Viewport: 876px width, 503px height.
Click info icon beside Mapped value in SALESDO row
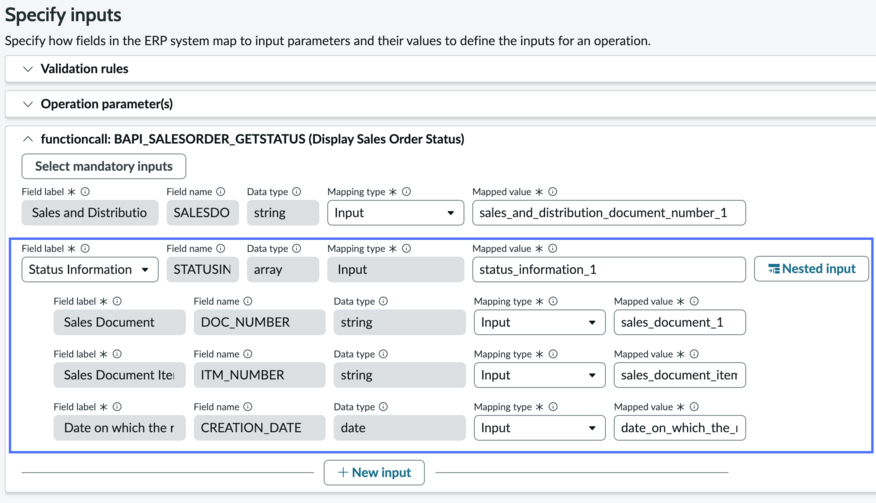coord(553,192)
